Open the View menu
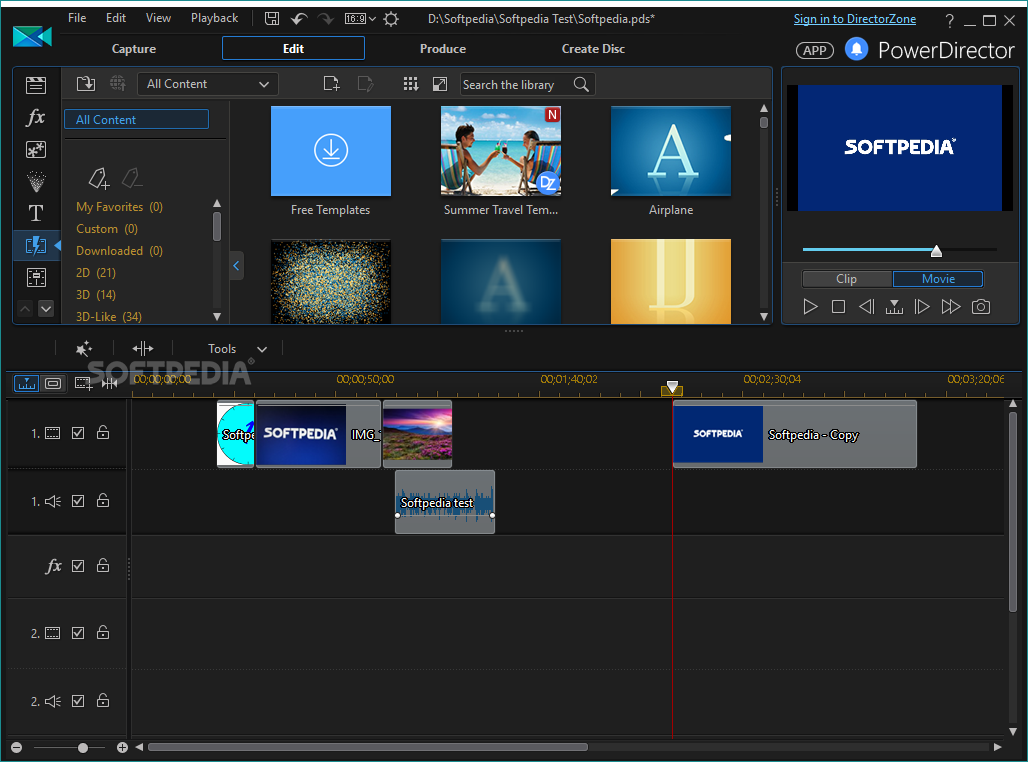 click(158, 18)
